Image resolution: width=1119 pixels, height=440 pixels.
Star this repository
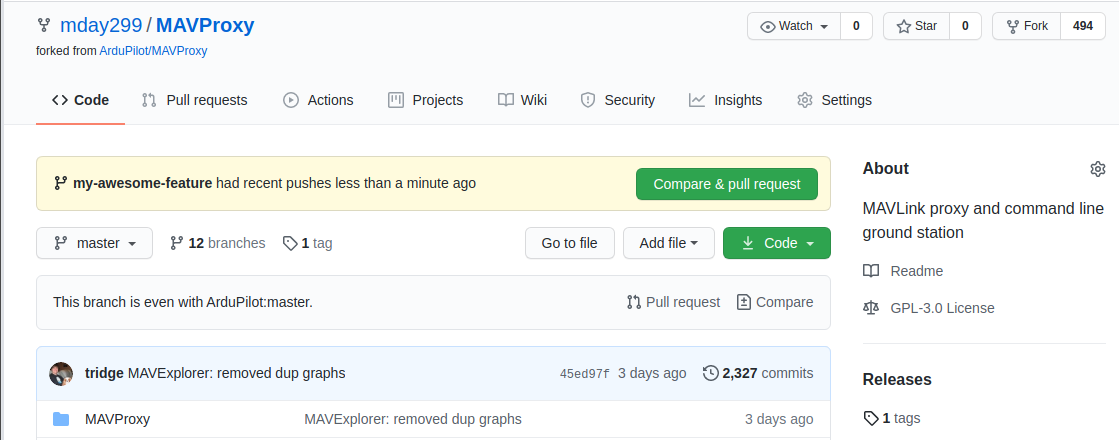916,26
